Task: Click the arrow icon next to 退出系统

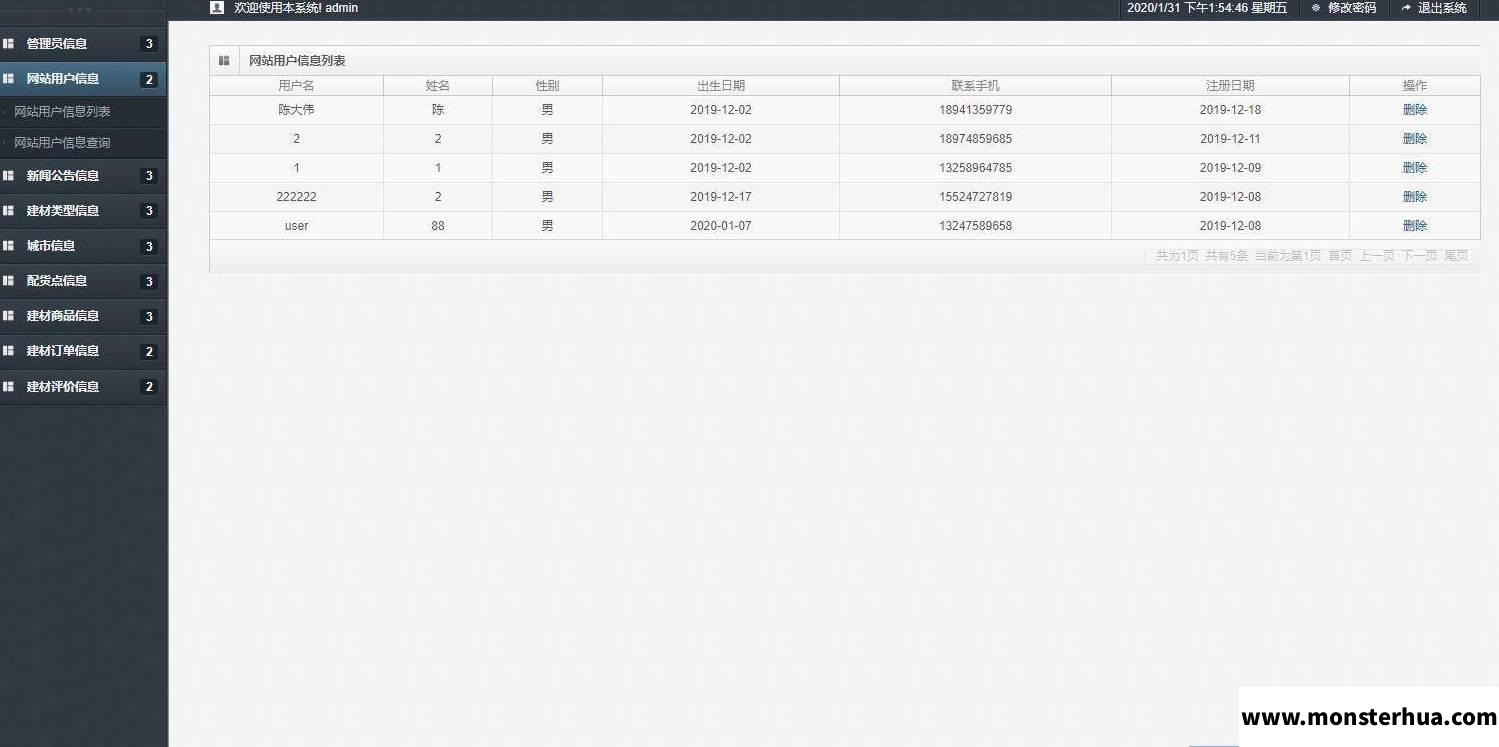Action: point(1406,8)
